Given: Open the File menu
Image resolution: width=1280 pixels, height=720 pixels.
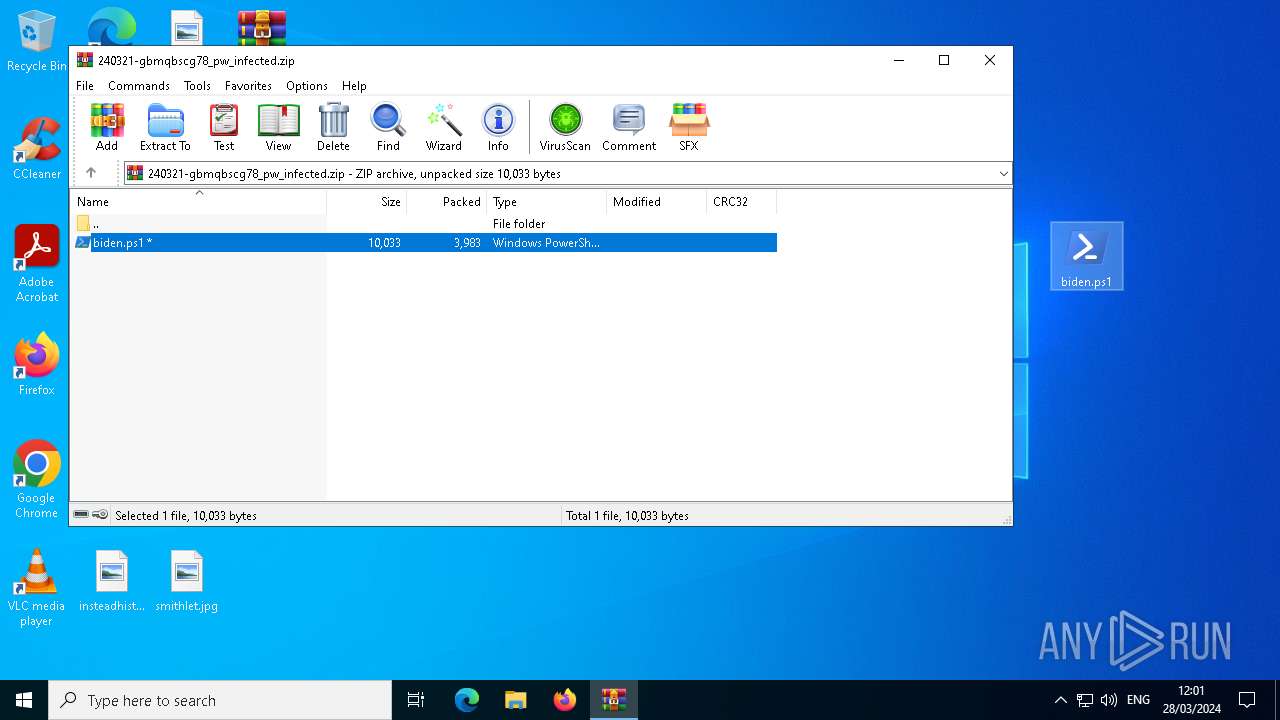Looking at the screenshot, I should click(85, 86).
